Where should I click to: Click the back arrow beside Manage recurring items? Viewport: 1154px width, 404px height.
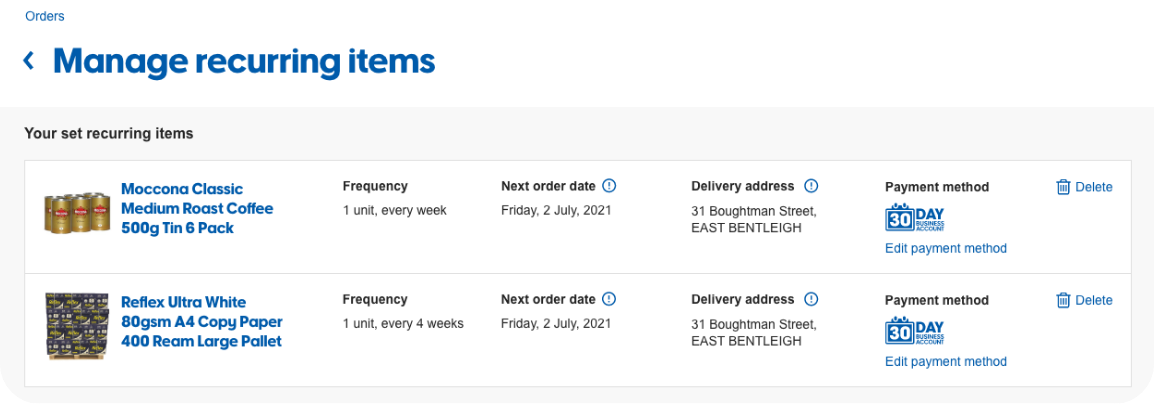29,61
